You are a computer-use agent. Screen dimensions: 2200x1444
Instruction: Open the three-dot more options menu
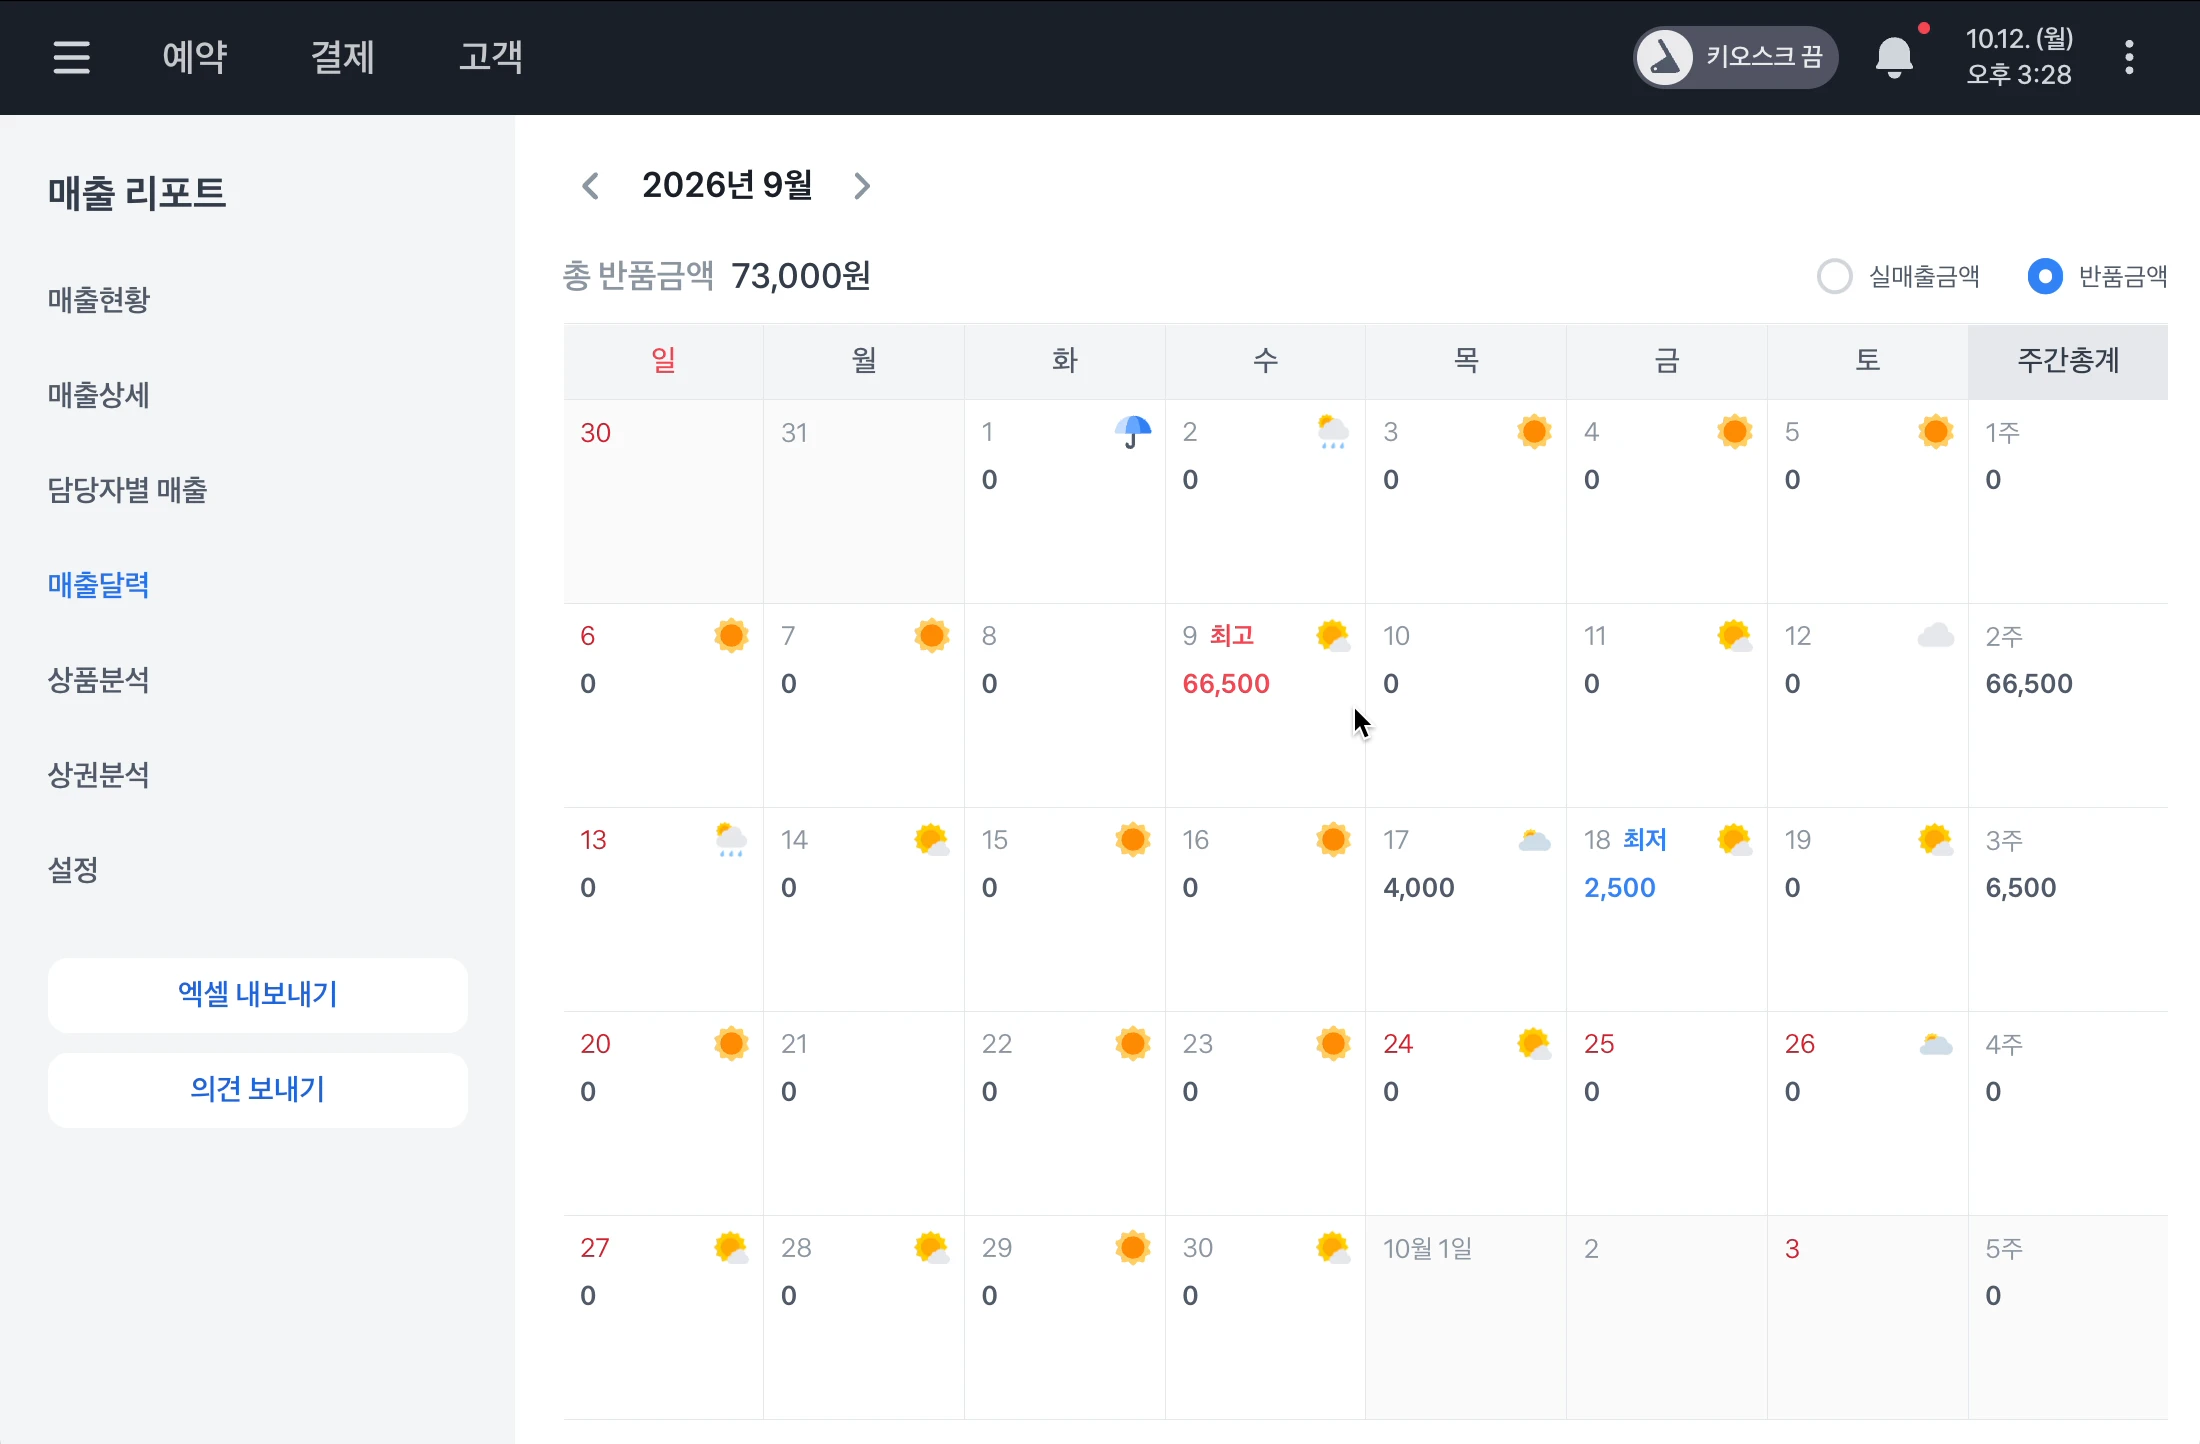2129,57
